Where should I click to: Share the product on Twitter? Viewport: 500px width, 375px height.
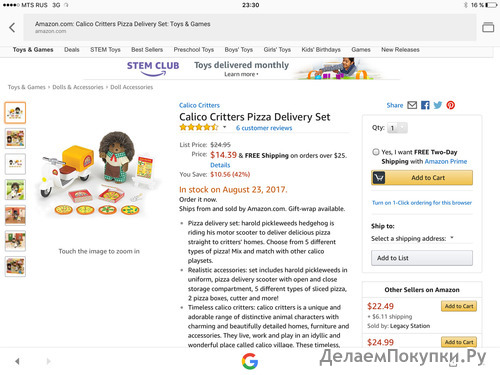coord(438,105)
